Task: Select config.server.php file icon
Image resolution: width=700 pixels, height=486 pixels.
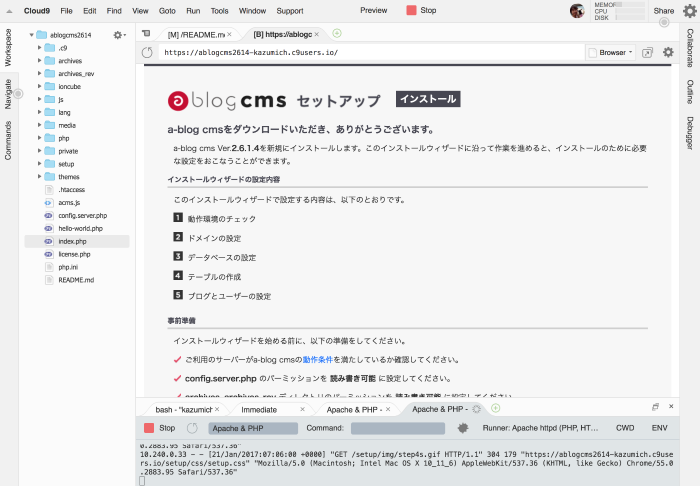Action: tap(49, 216)
